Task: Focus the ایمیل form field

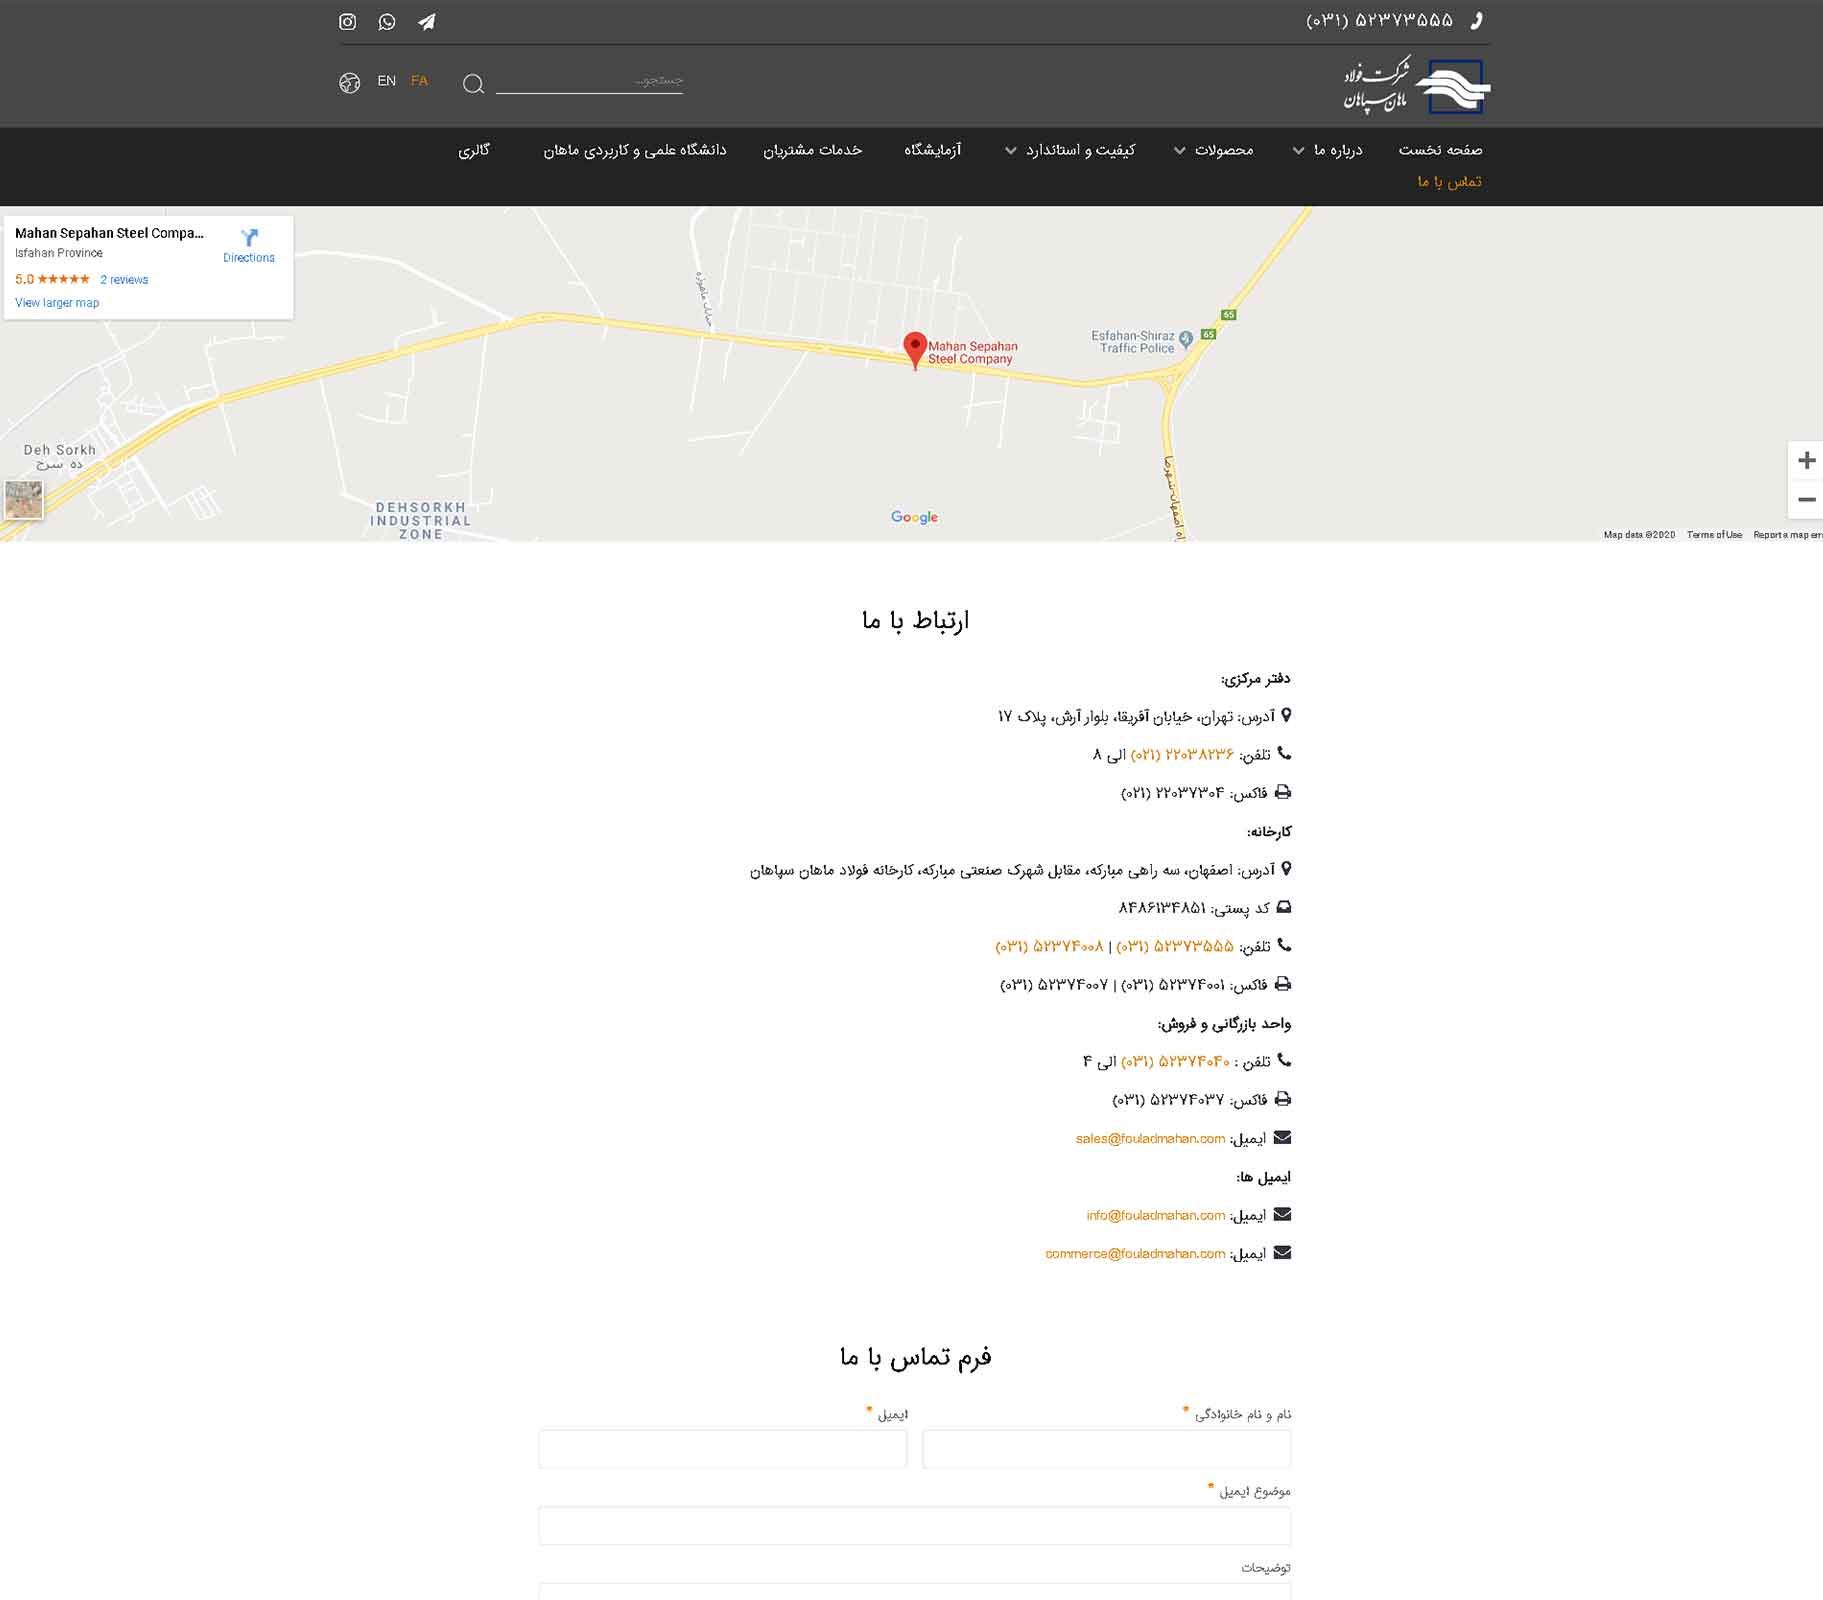Action: click(722, 1448)
